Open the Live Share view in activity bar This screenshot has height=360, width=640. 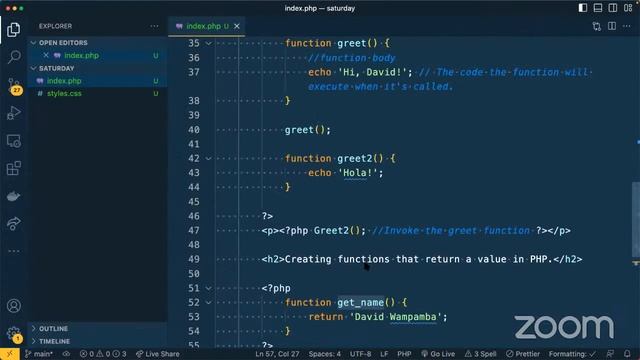(13, 223)
